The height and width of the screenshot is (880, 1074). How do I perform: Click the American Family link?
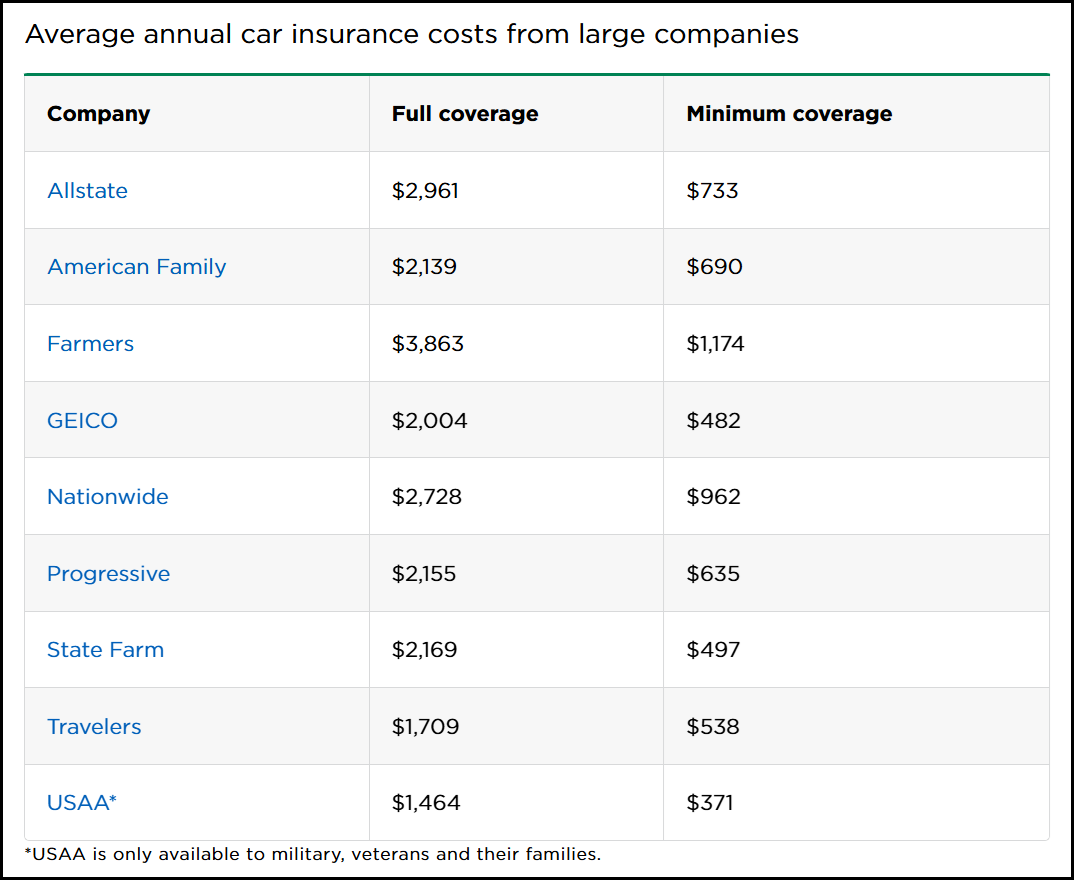(137, 267)
